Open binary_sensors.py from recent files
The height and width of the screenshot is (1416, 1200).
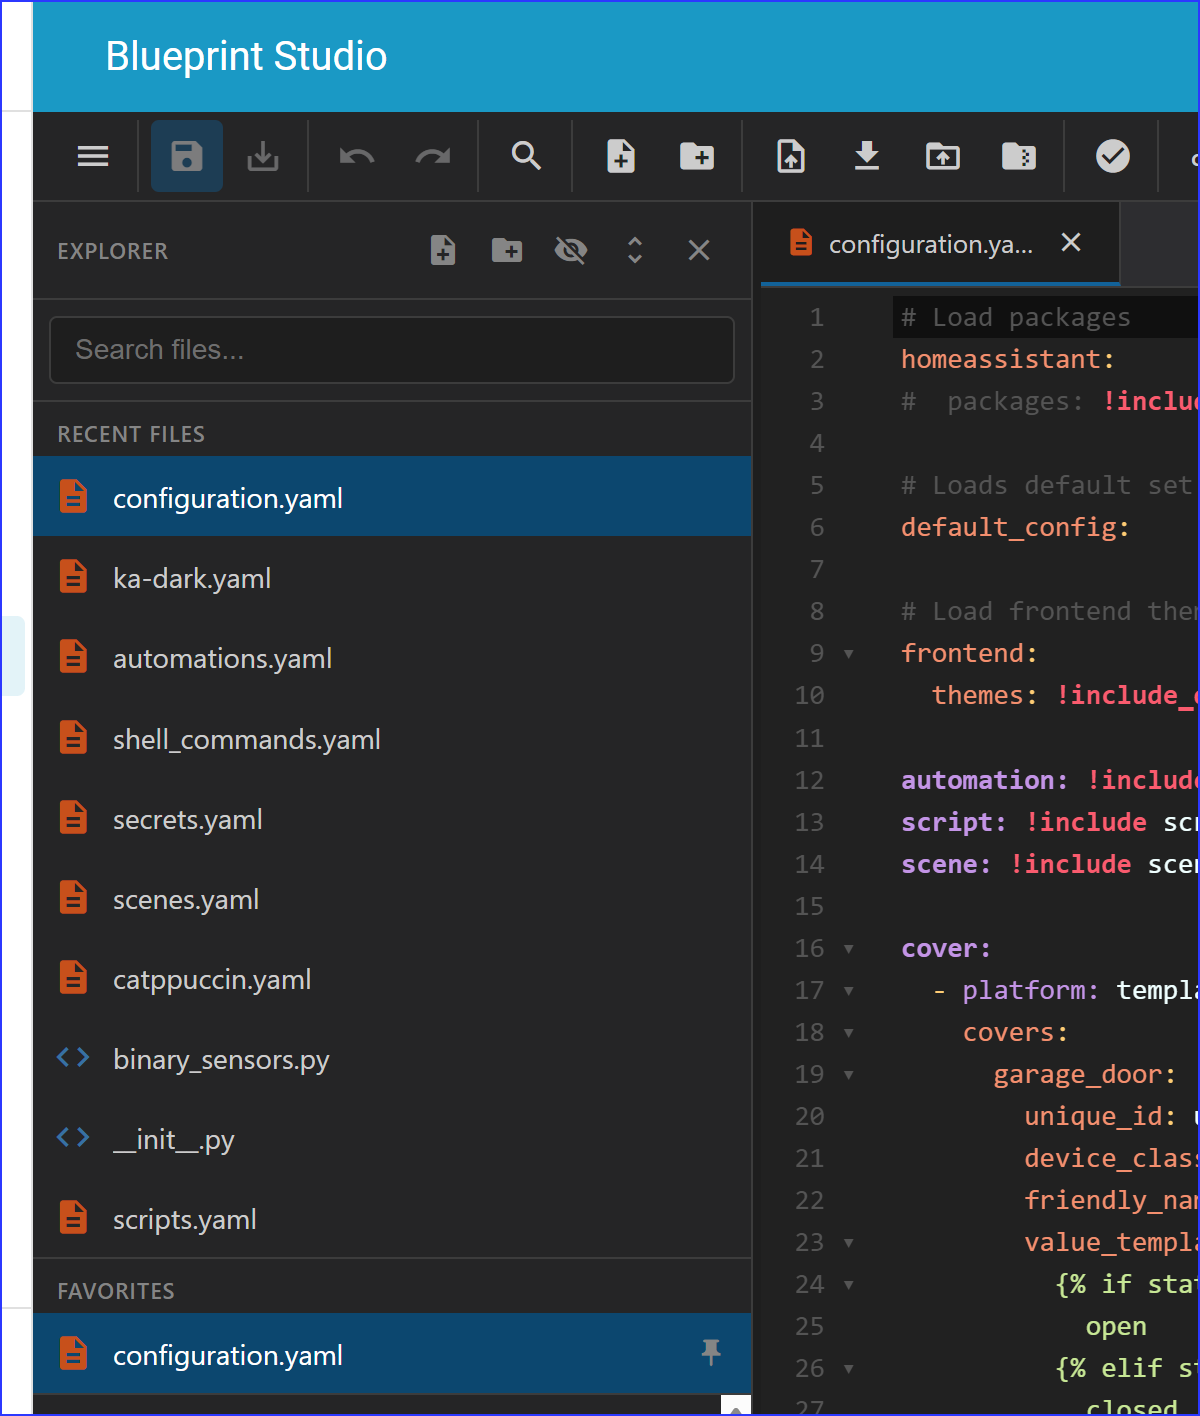coord(393,1059)
